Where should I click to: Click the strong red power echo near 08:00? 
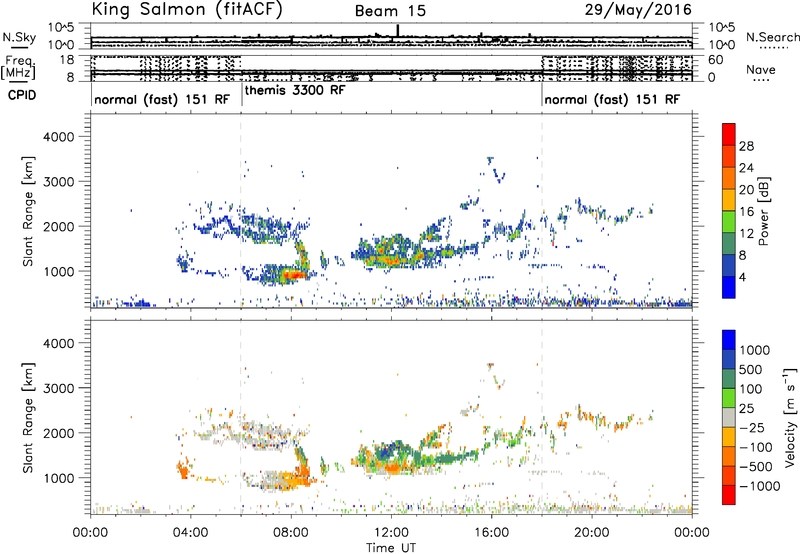click(294, 275)
